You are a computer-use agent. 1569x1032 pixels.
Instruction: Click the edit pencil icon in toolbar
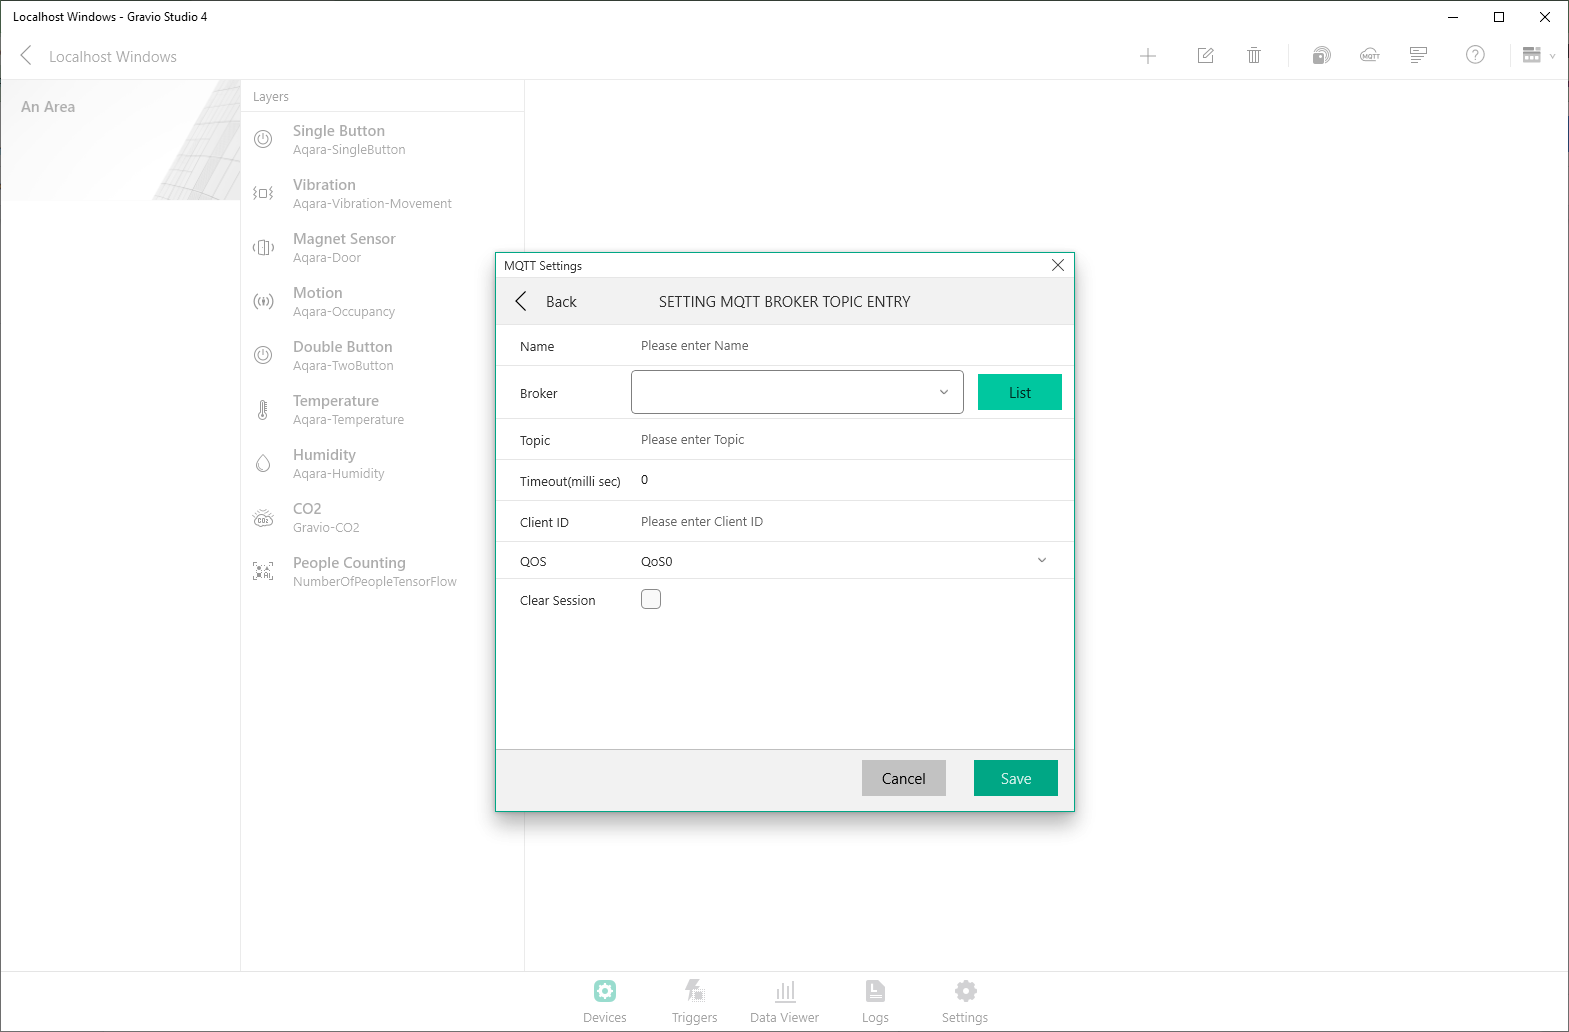click(x=1206, y=56)
